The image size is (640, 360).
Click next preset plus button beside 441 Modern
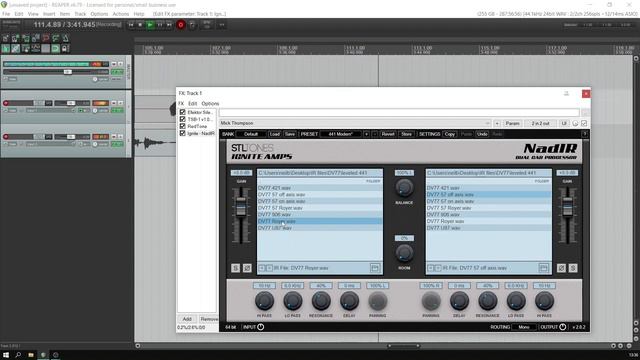pos(366,134)
